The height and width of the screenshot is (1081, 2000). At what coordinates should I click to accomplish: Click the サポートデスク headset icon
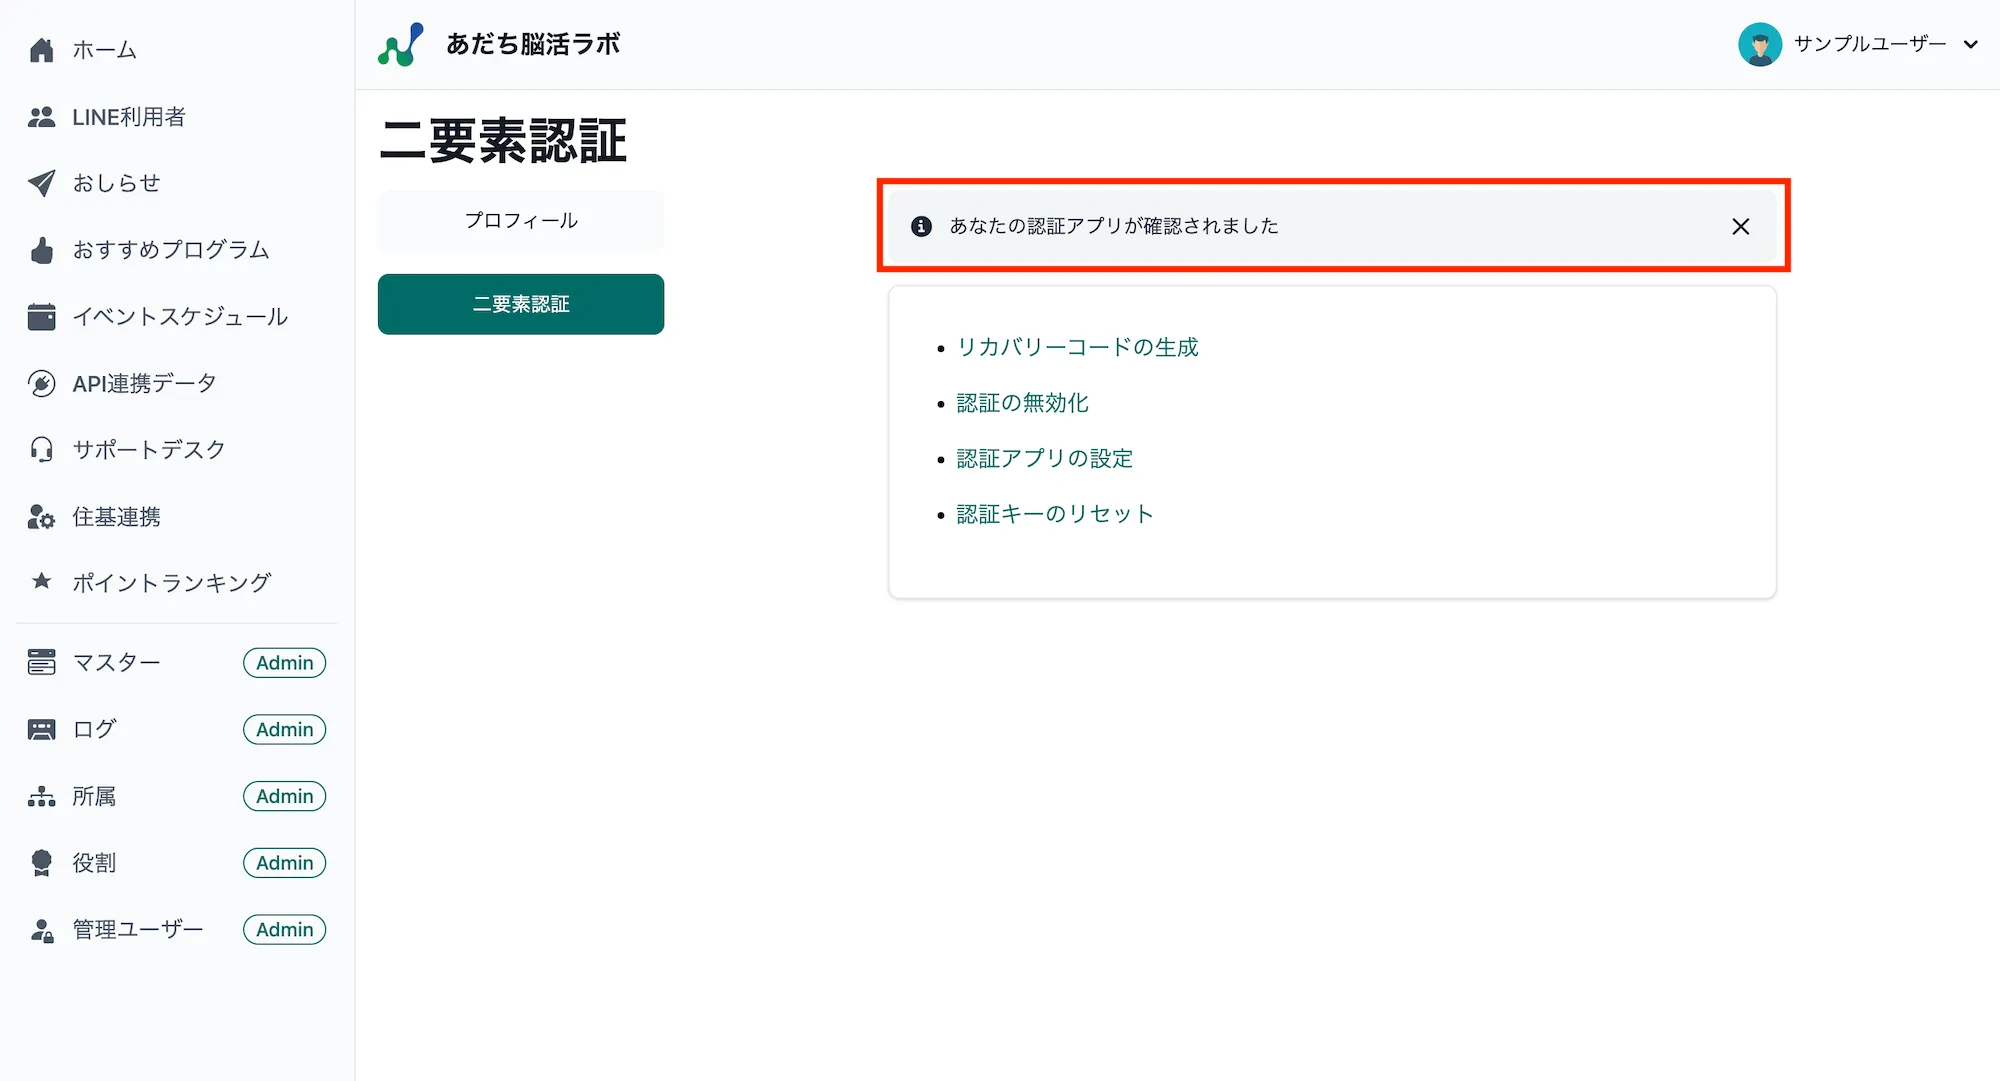tap(41, 449)
